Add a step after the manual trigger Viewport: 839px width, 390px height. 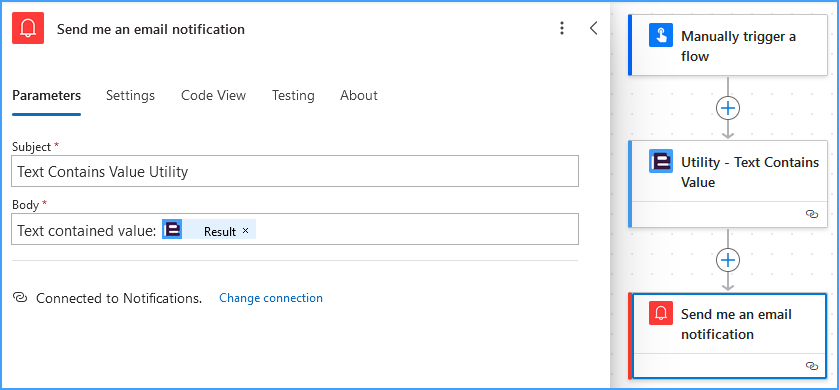[x=728, y=109]
